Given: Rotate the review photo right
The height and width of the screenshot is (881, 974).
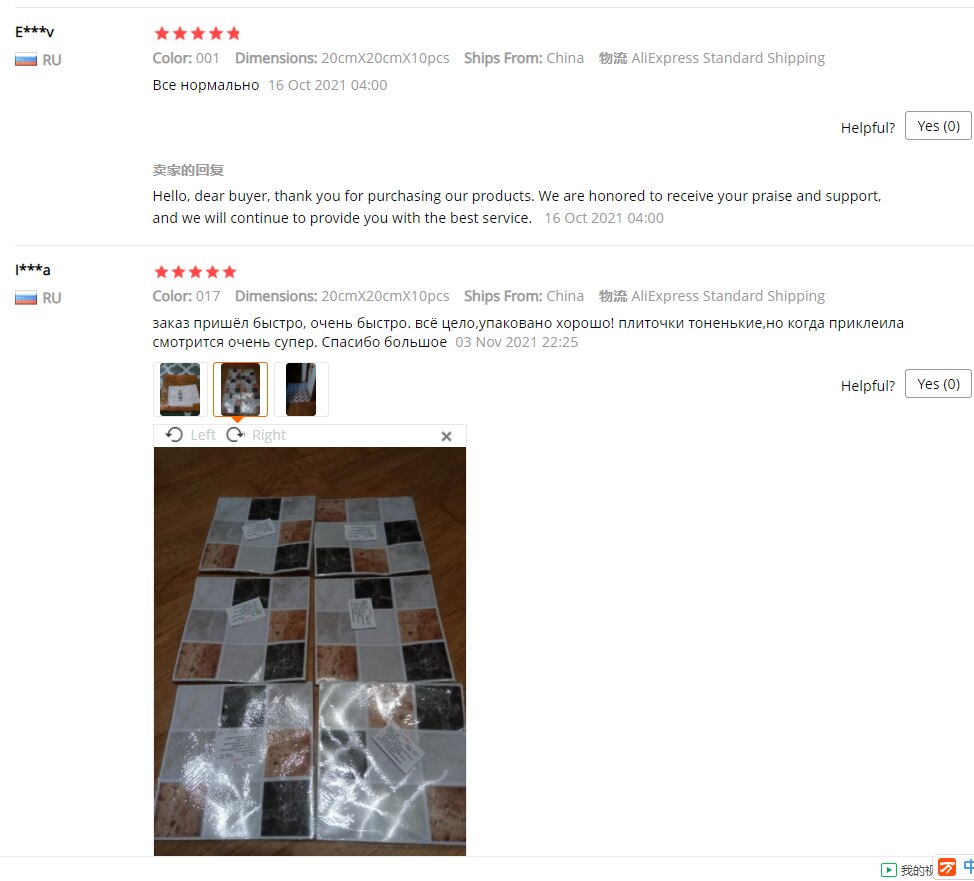Looking at the screenshot, I should [235, 435].
